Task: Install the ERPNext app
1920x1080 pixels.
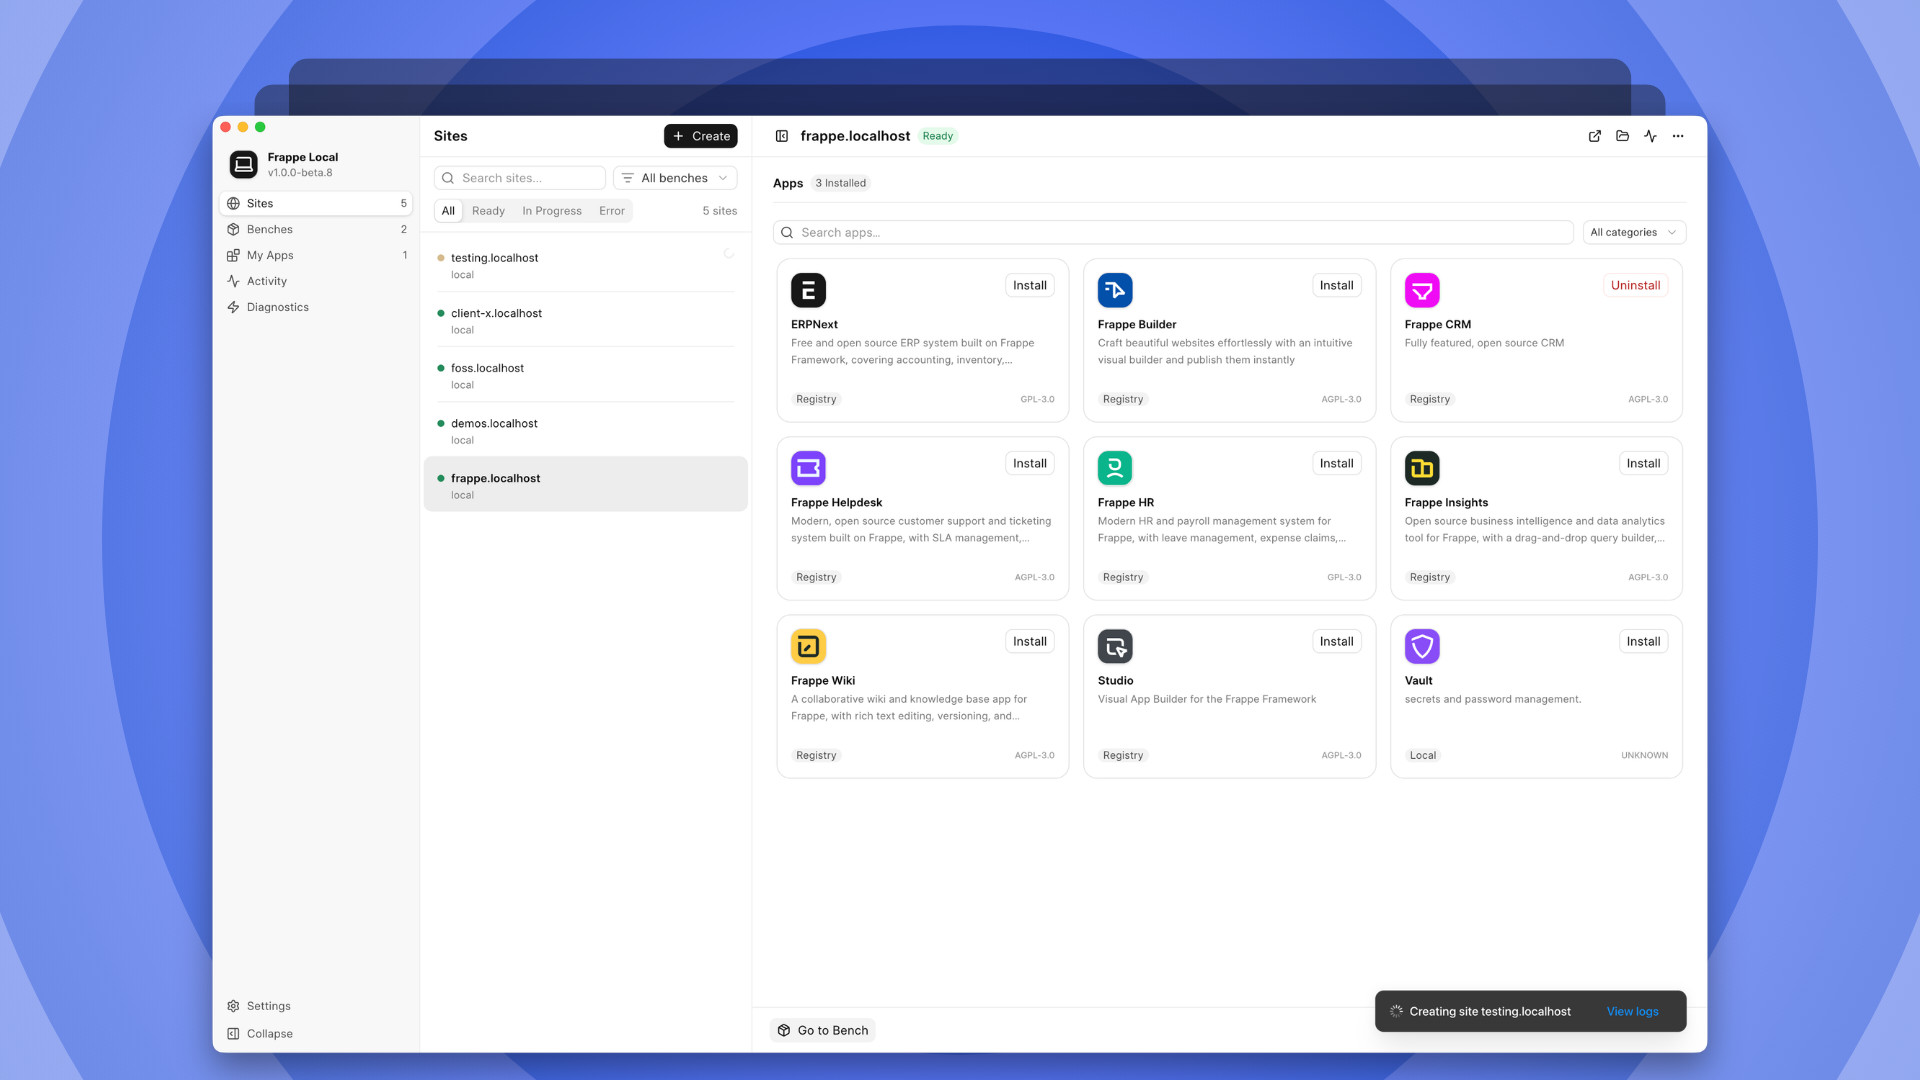Action: 1029,286
